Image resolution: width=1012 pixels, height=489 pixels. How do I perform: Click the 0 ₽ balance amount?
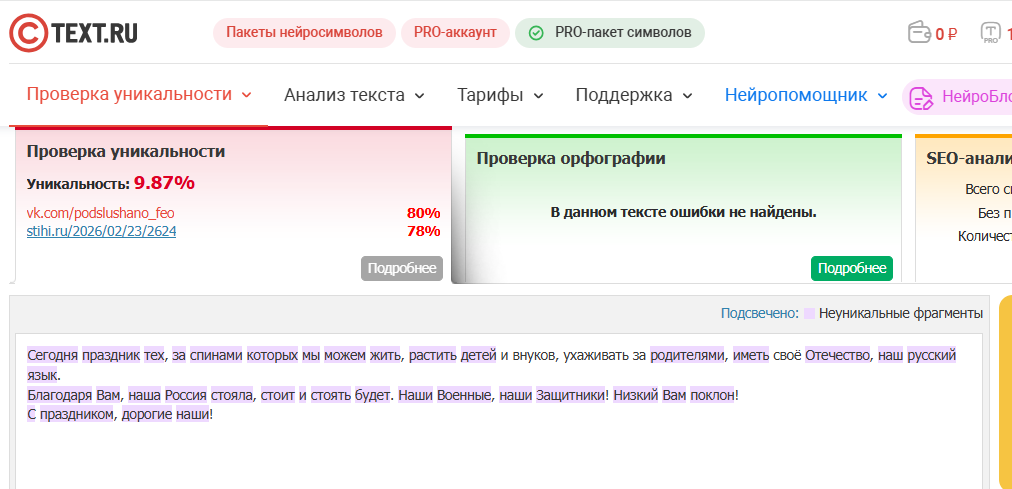946,34
